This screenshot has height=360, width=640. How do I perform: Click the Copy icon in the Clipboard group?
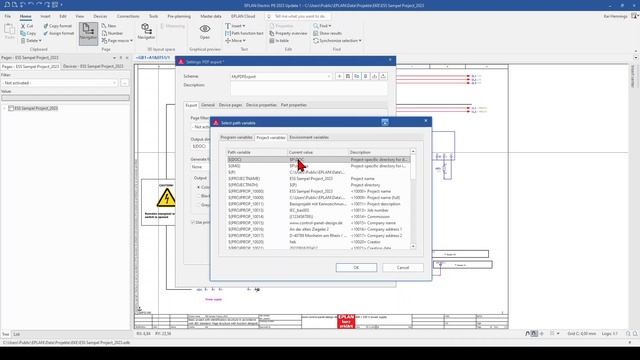(x=23, y=33)
